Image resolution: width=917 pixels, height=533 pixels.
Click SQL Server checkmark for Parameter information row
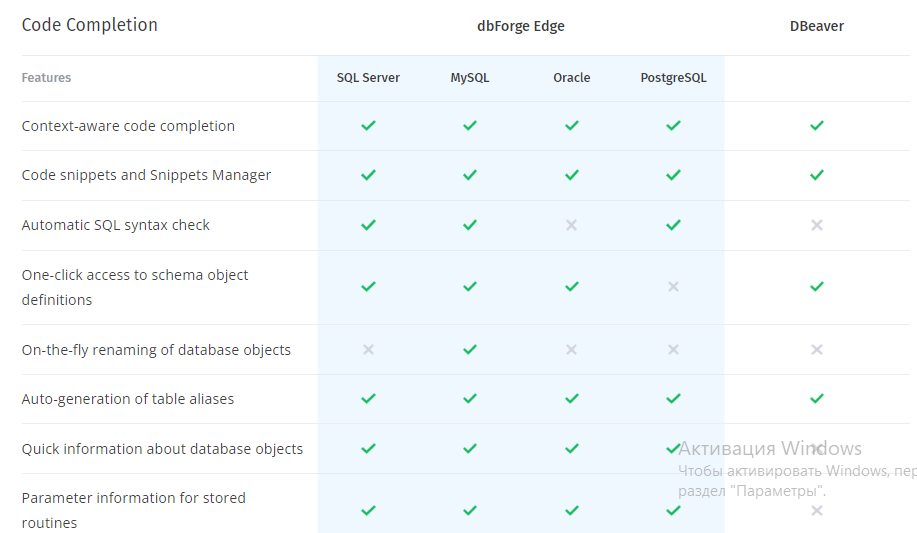pos(368,511)
